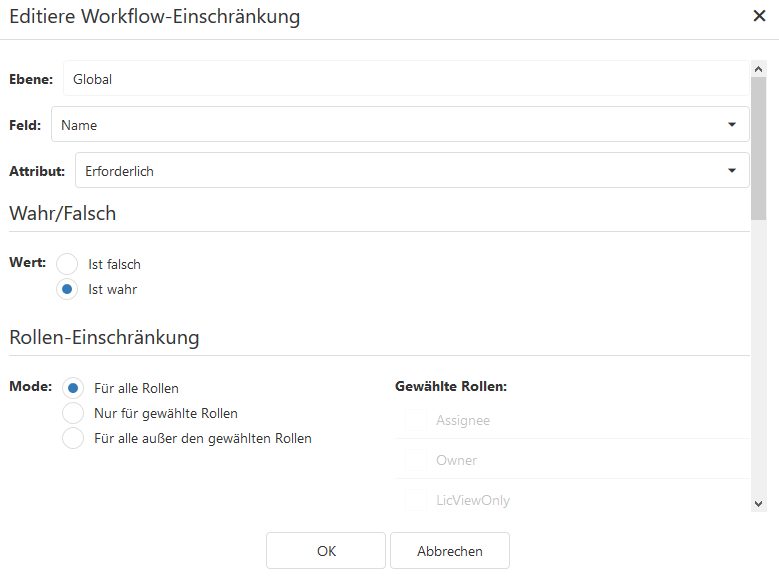Open the Feld dropdown arrow
The width and height of the screenshot is (779, 579).
[x=732, y=125]
